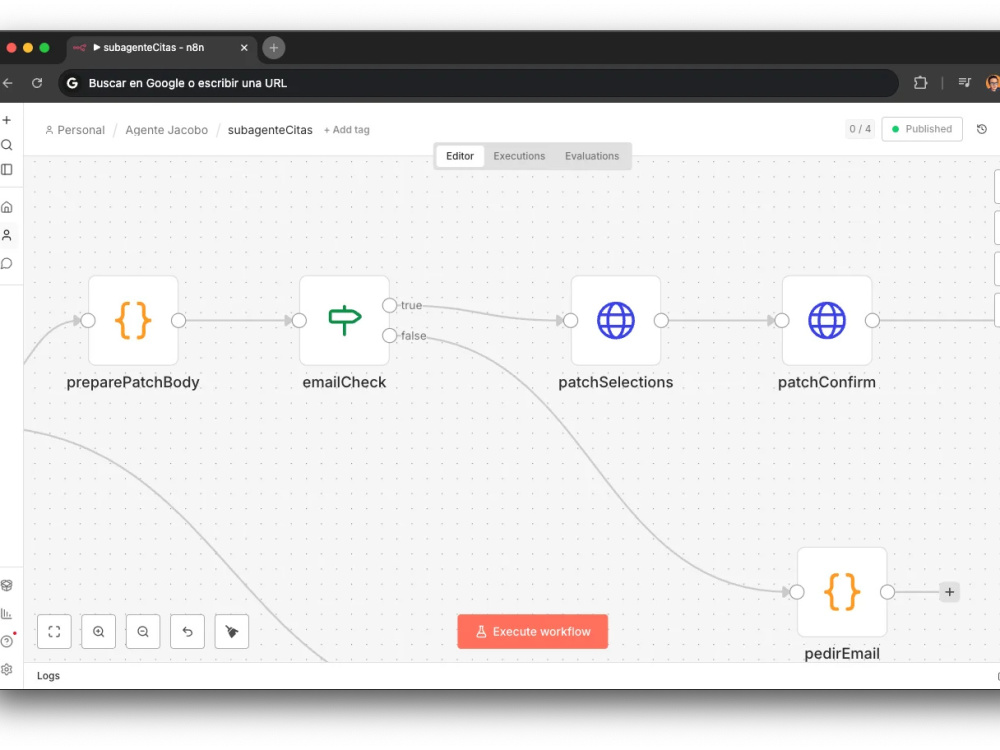
Task: Toggle the sidebar panel icon
Action: [x=7, y=170]
